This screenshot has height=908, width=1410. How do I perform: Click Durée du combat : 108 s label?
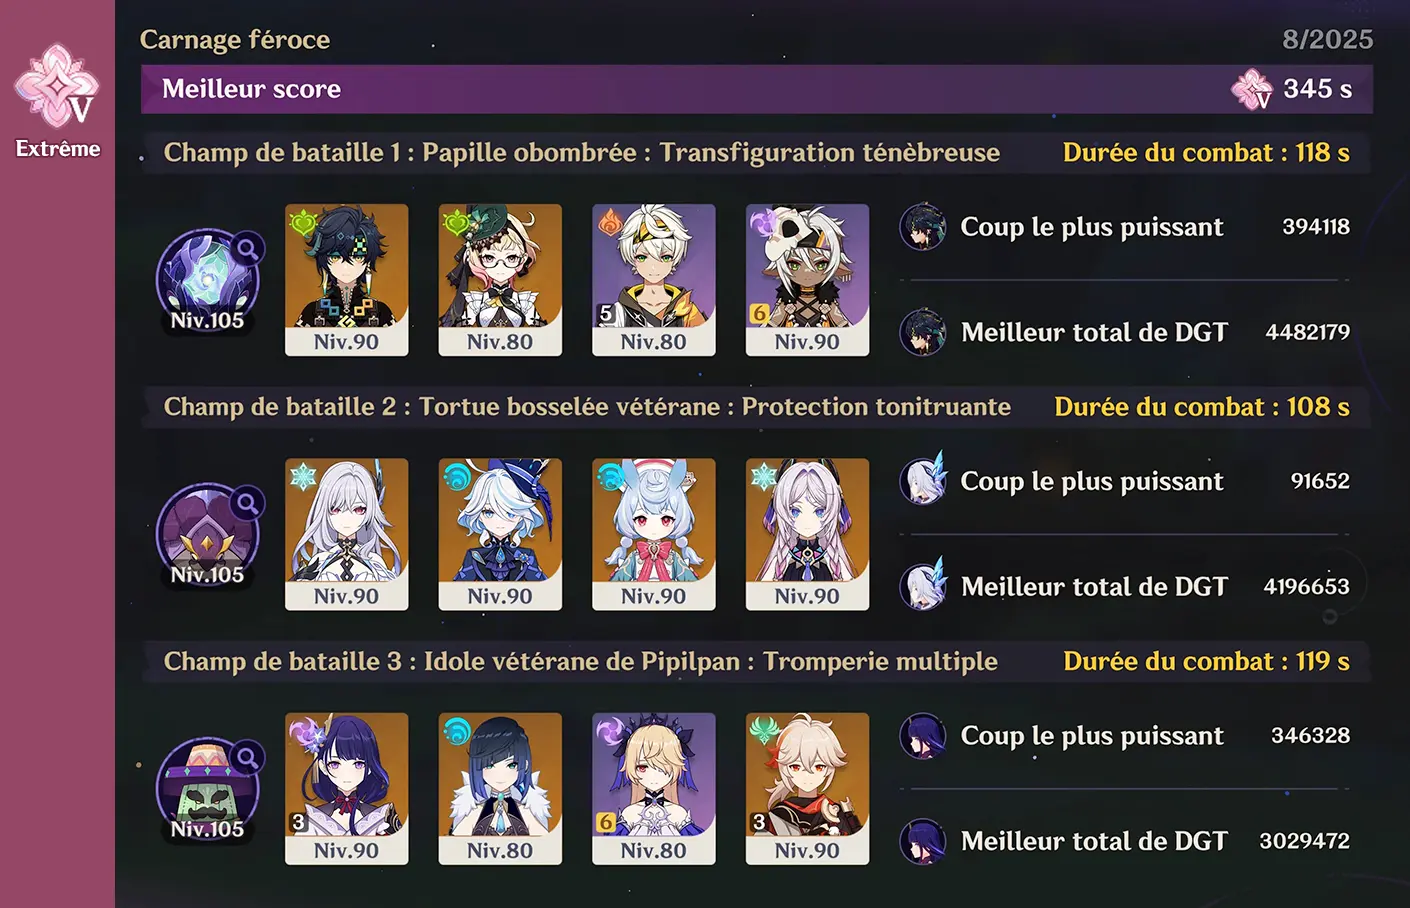(x=1202, y=407)
